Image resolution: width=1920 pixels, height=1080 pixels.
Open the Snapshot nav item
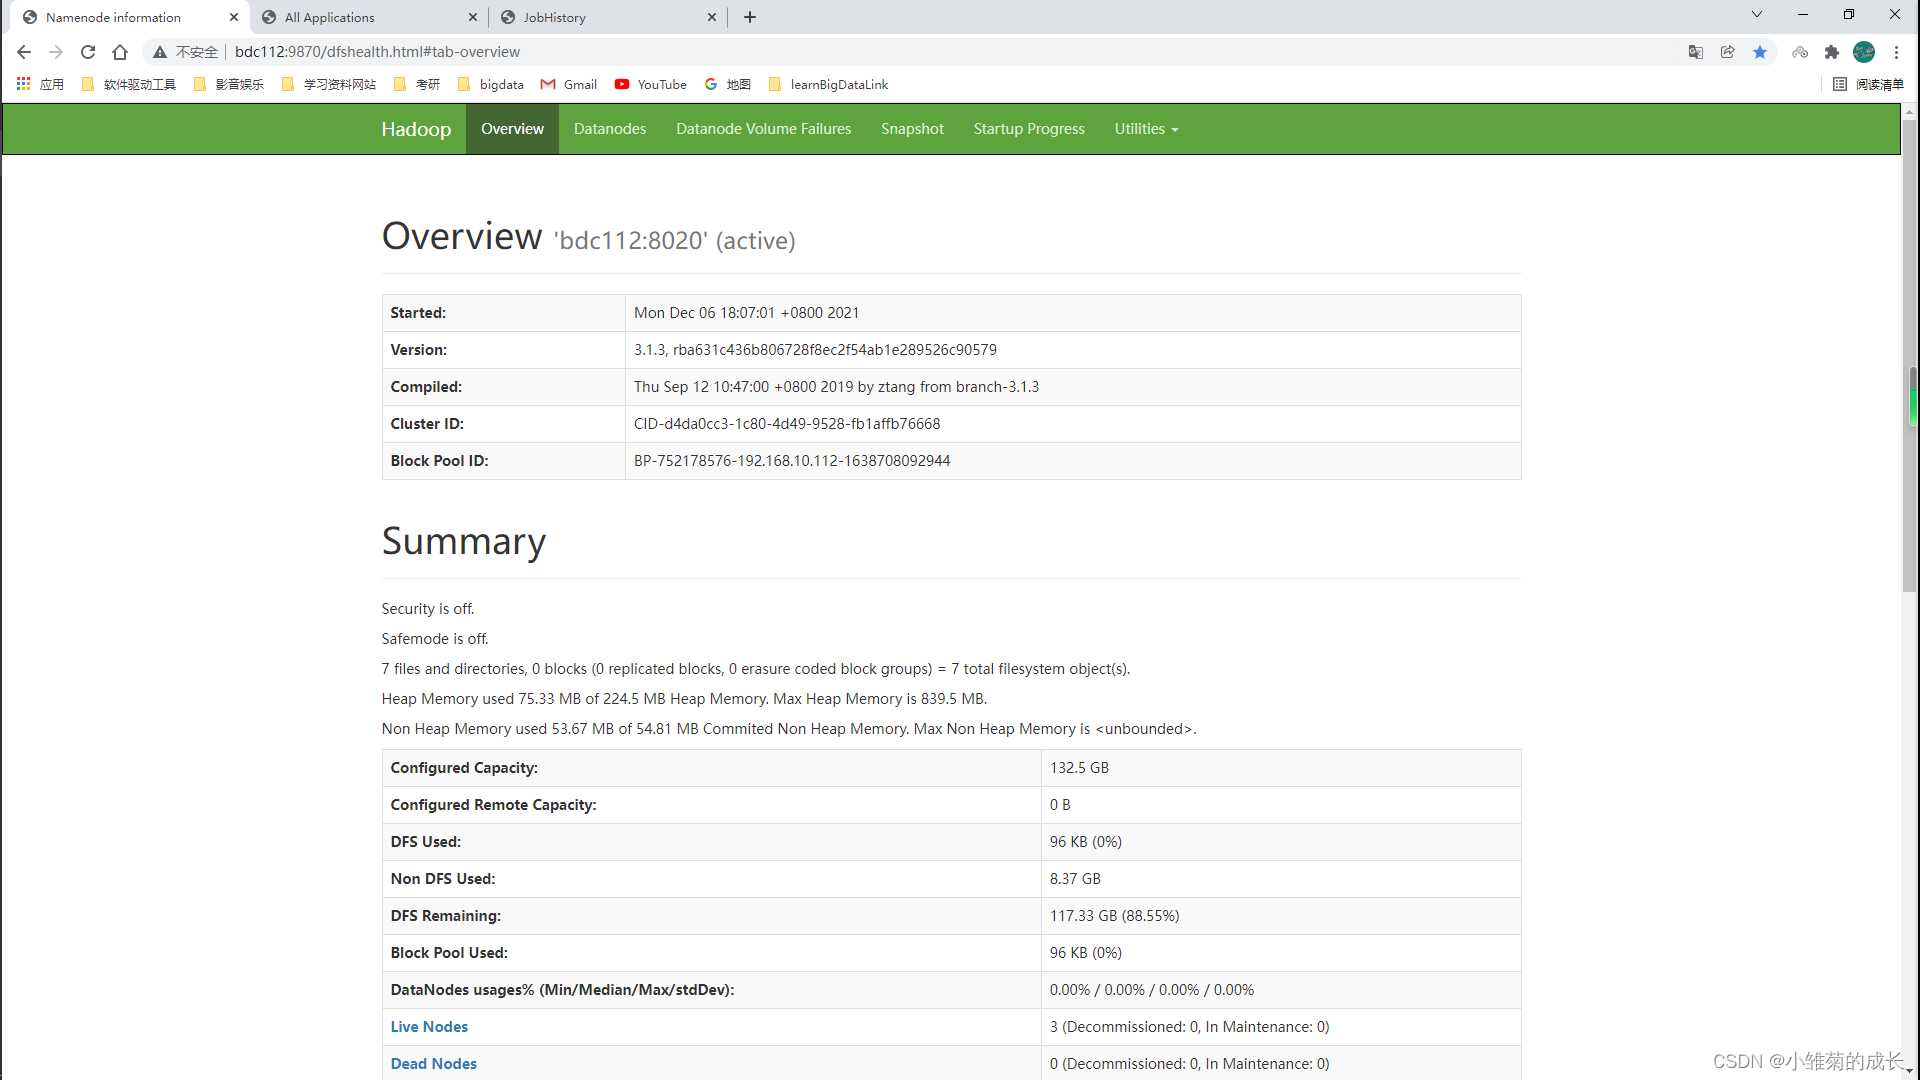[x=912, y=129]
